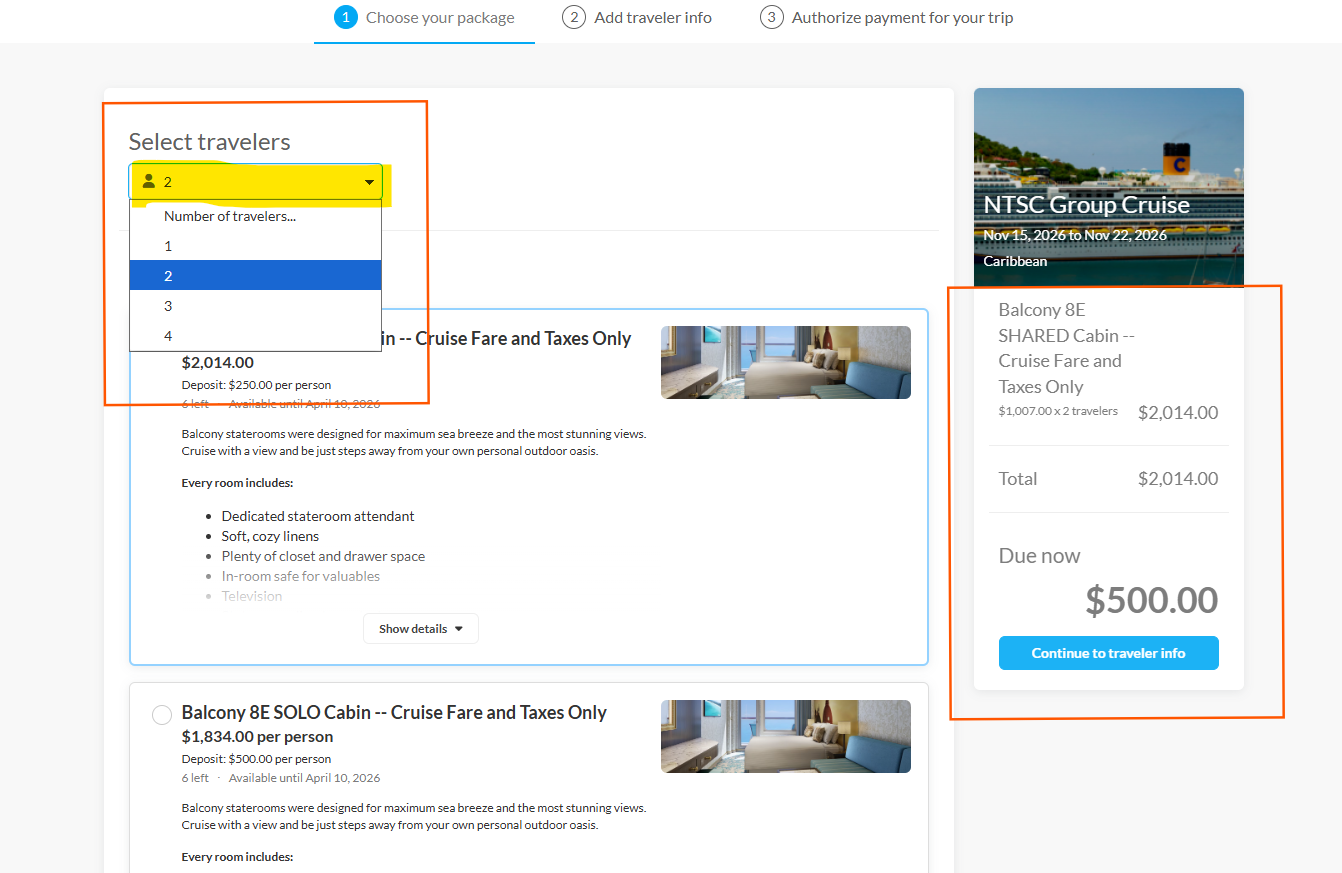
Task: Click the SOLO cabin '$1,834.00 per person' price
Action: coord(258,737)
